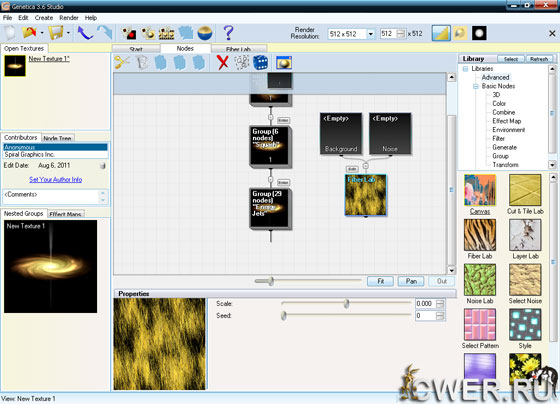Screen dimensions: 560x404
Task: Open the New Texture 1 link
Action: [x=49, y=59]
